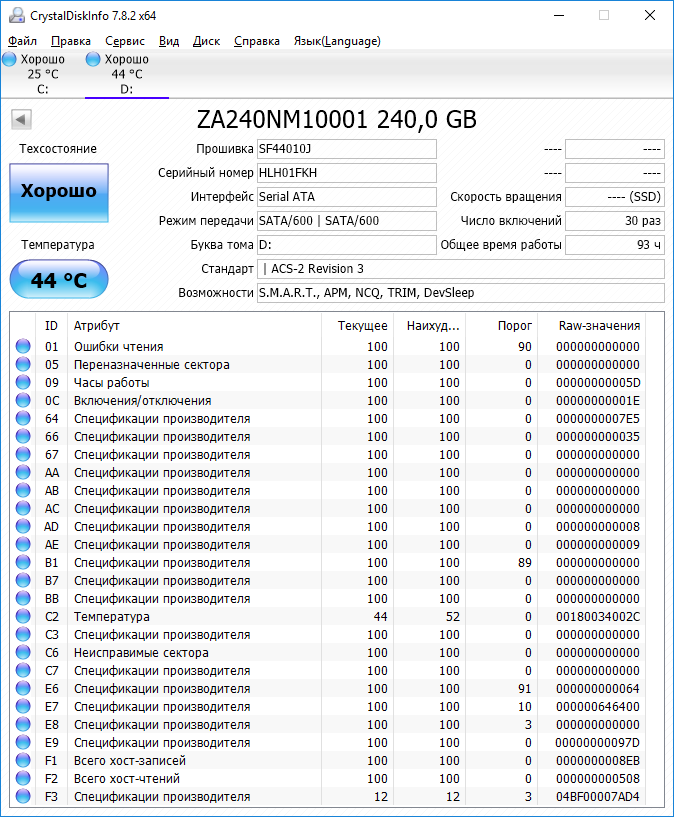Viewport: 674px width, 817px height.
Task: Click the ID column header
Action: [x=51, y=326]
